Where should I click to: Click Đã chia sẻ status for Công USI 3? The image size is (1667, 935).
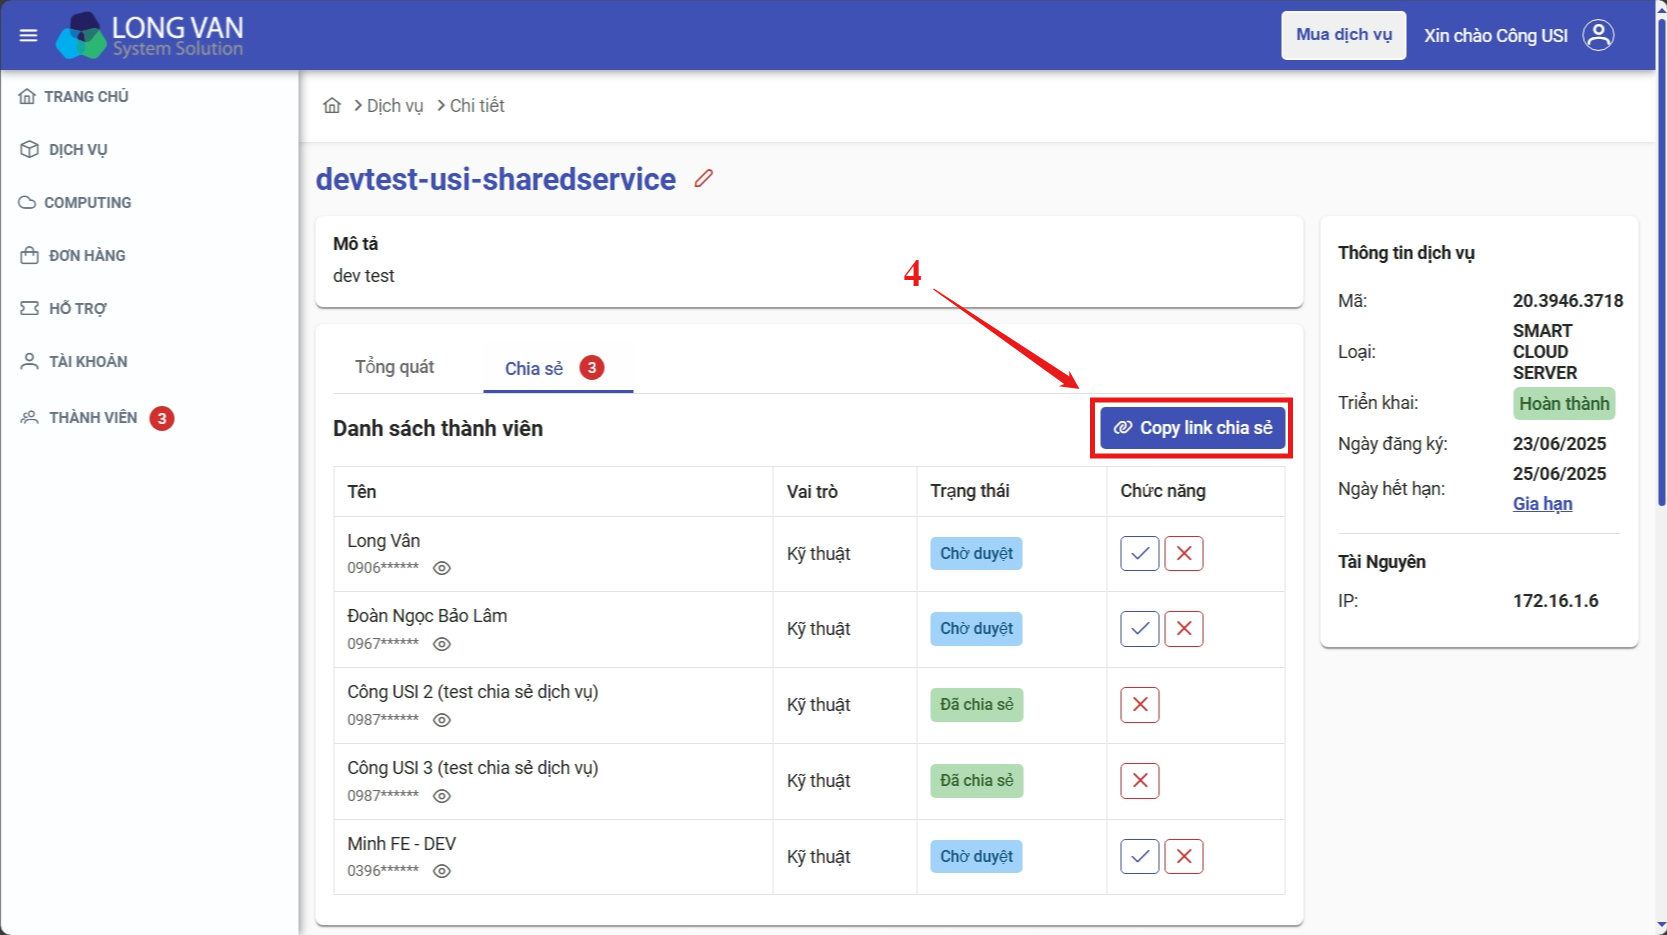click(976, 781)
